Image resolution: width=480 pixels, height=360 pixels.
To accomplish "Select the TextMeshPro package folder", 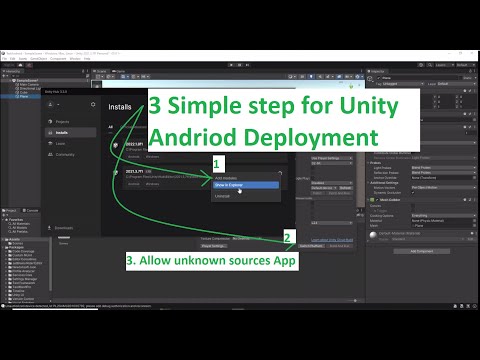I will (x=20, y=287).
